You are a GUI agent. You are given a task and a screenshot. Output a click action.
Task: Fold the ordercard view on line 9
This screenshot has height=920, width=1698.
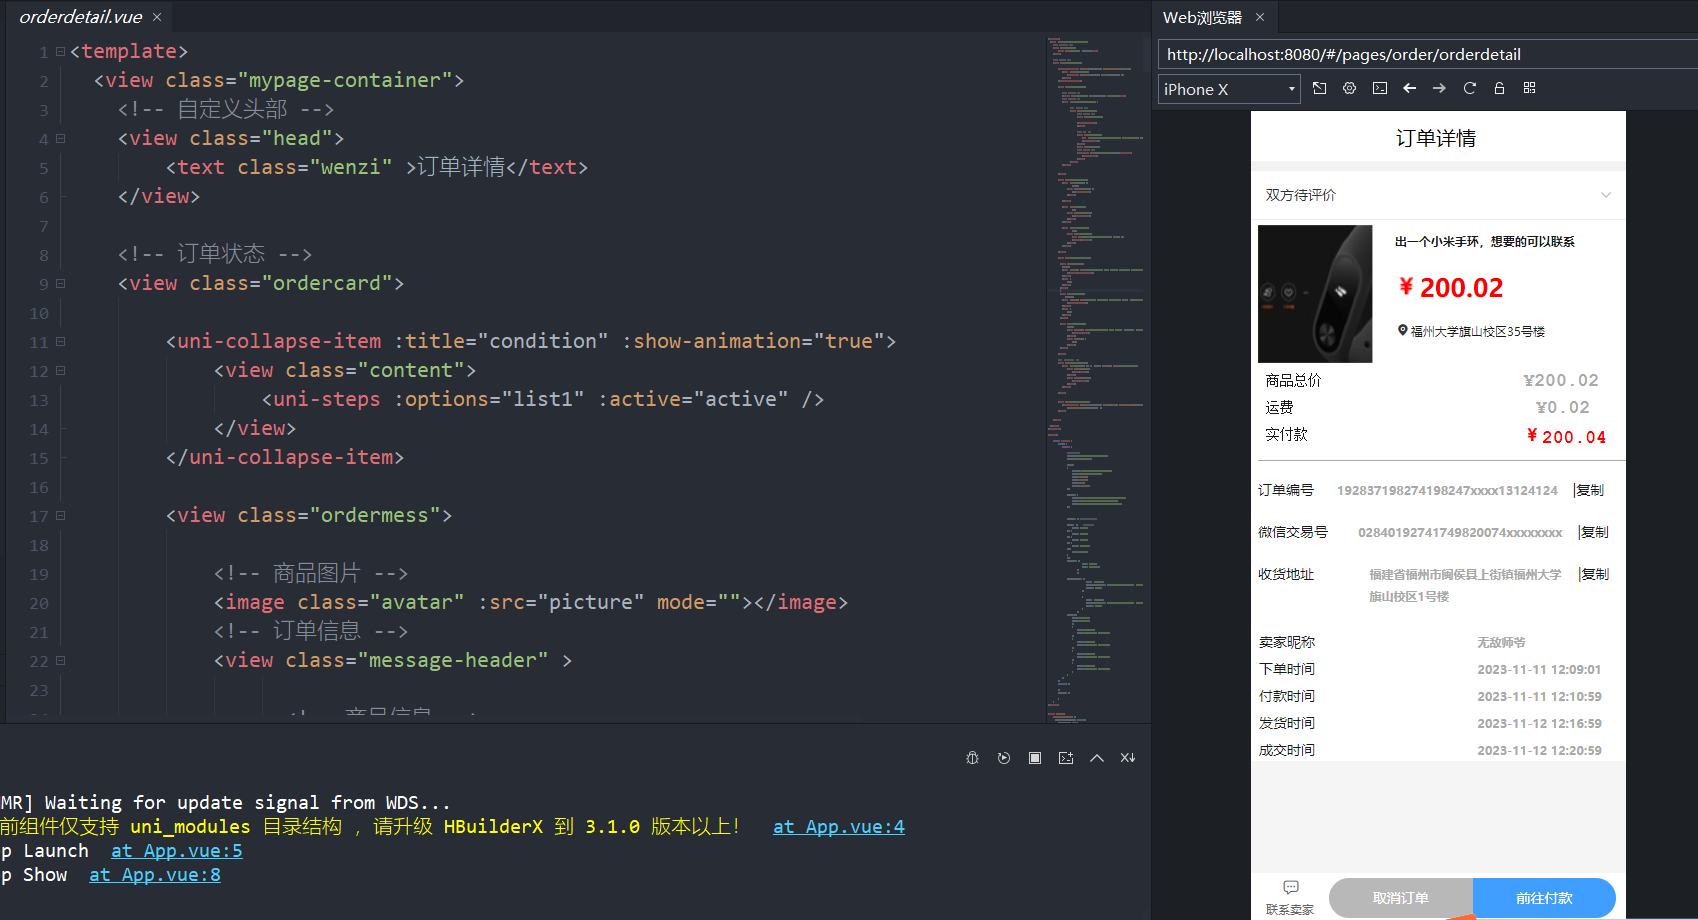(60, 284)
